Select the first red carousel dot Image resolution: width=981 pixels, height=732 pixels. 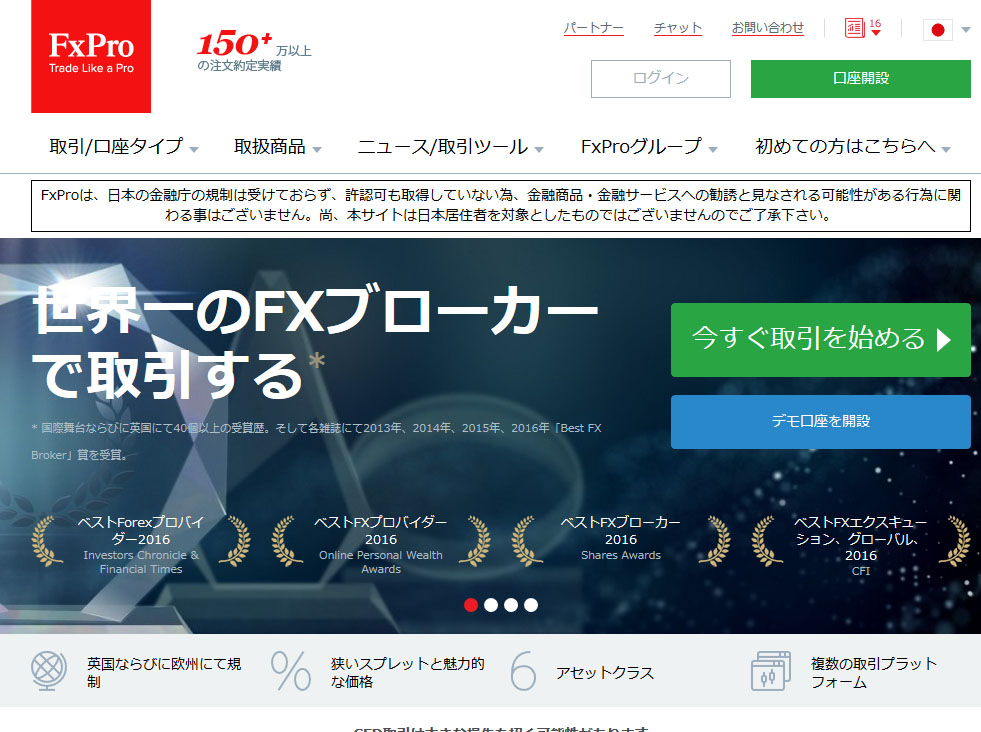point(471,605)
